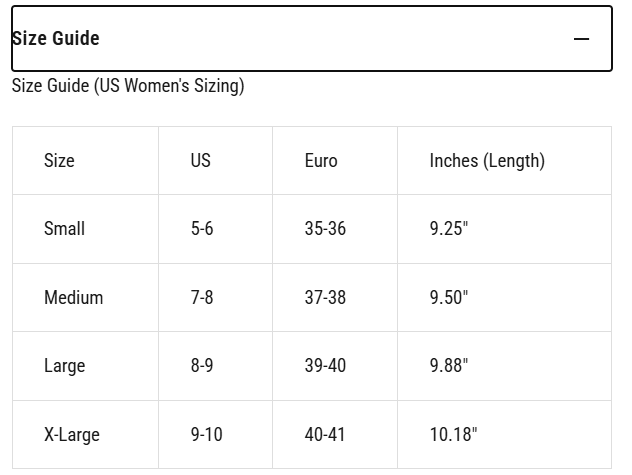Select the Euro column header cell

pos(321,160)
